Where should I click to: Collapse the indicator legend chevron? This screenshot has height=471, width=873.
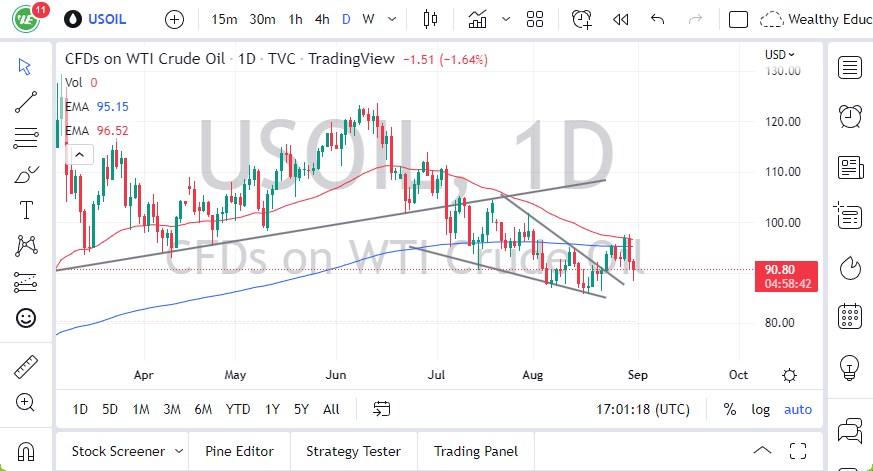pos(79,154)
